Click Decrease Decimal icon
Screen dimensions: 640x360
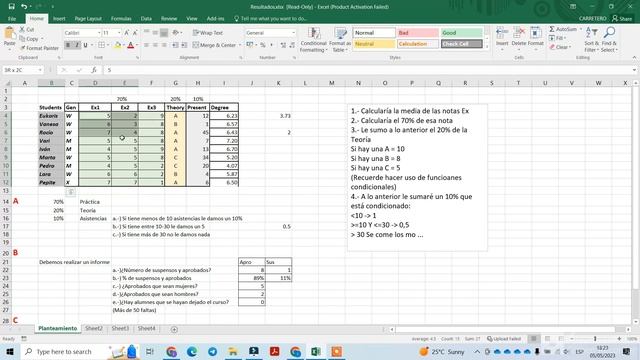click(292, 45)
